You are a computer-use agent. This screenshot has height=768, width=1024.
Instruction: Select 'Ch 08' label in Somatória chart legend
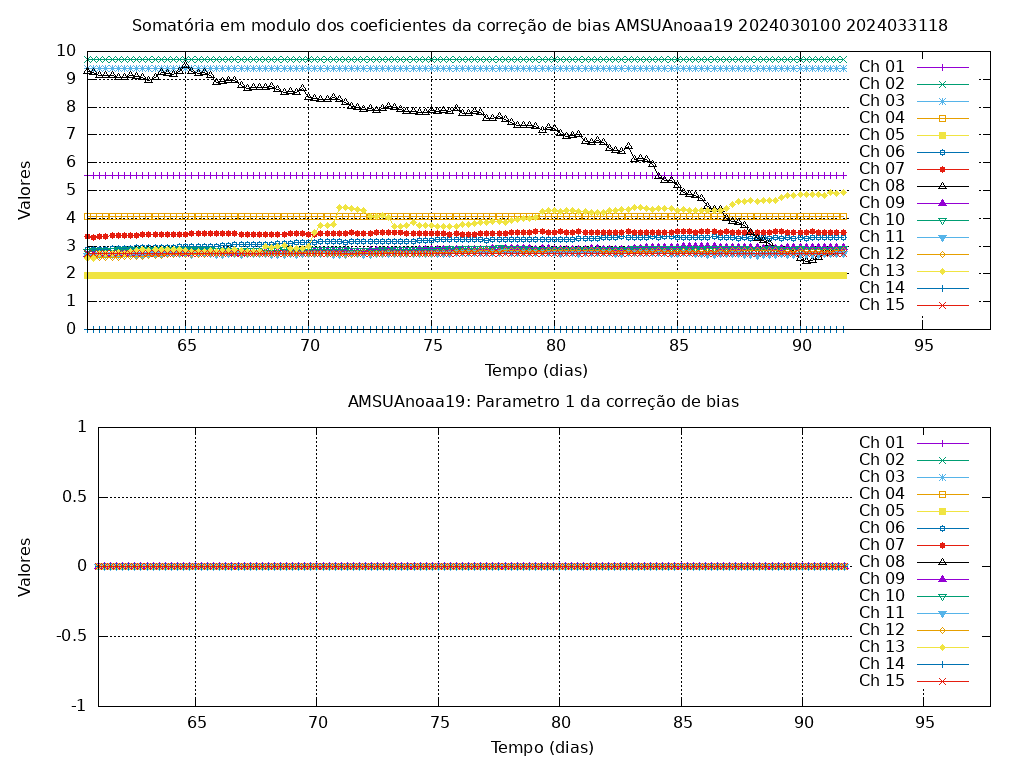point(882,185)
